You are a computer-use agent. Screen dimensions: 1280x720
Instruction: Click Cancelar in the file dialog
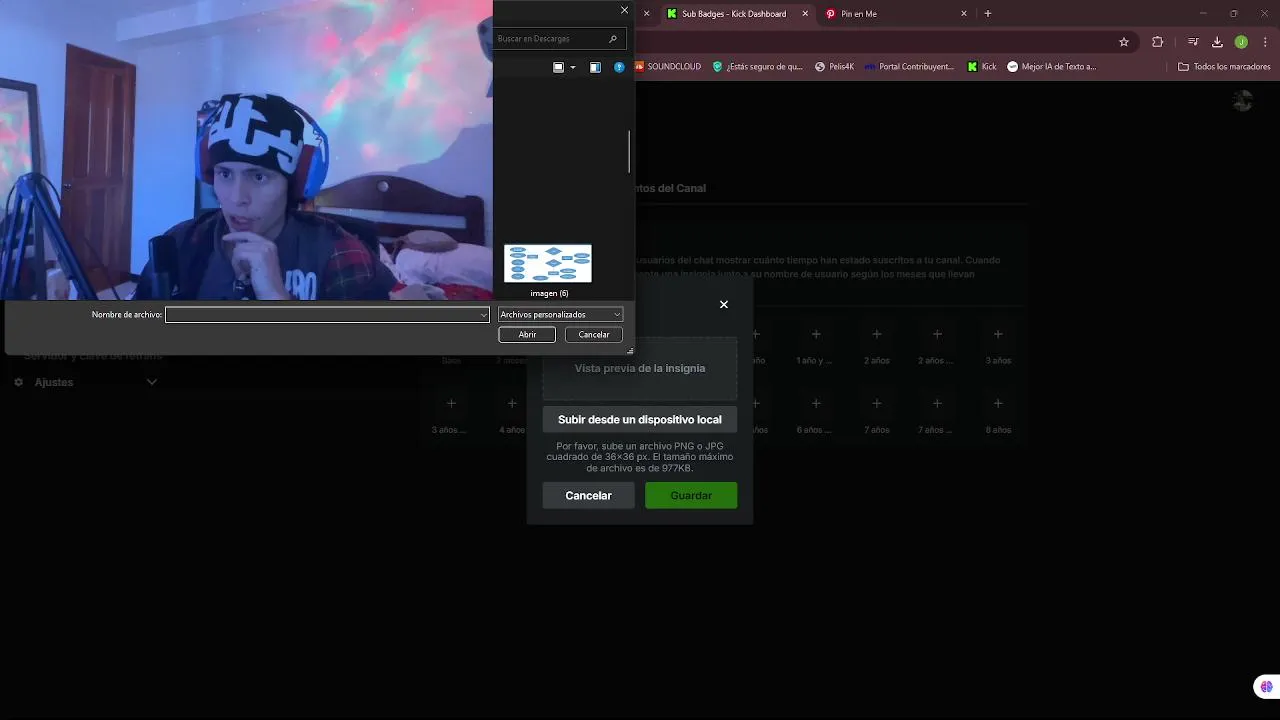pos(594,335)
